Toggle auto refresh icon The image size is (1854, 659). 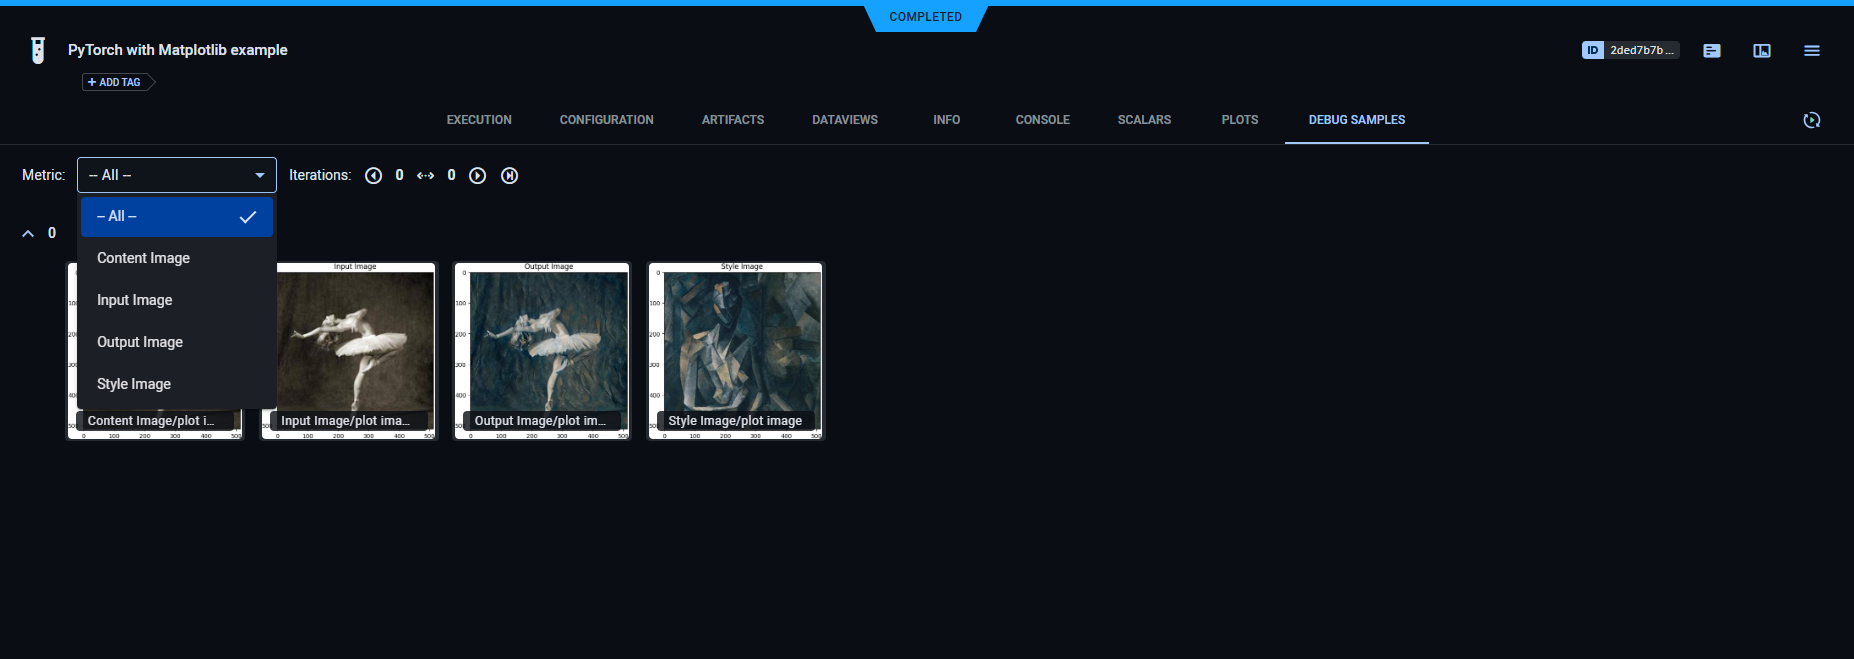pos(1811,120)
